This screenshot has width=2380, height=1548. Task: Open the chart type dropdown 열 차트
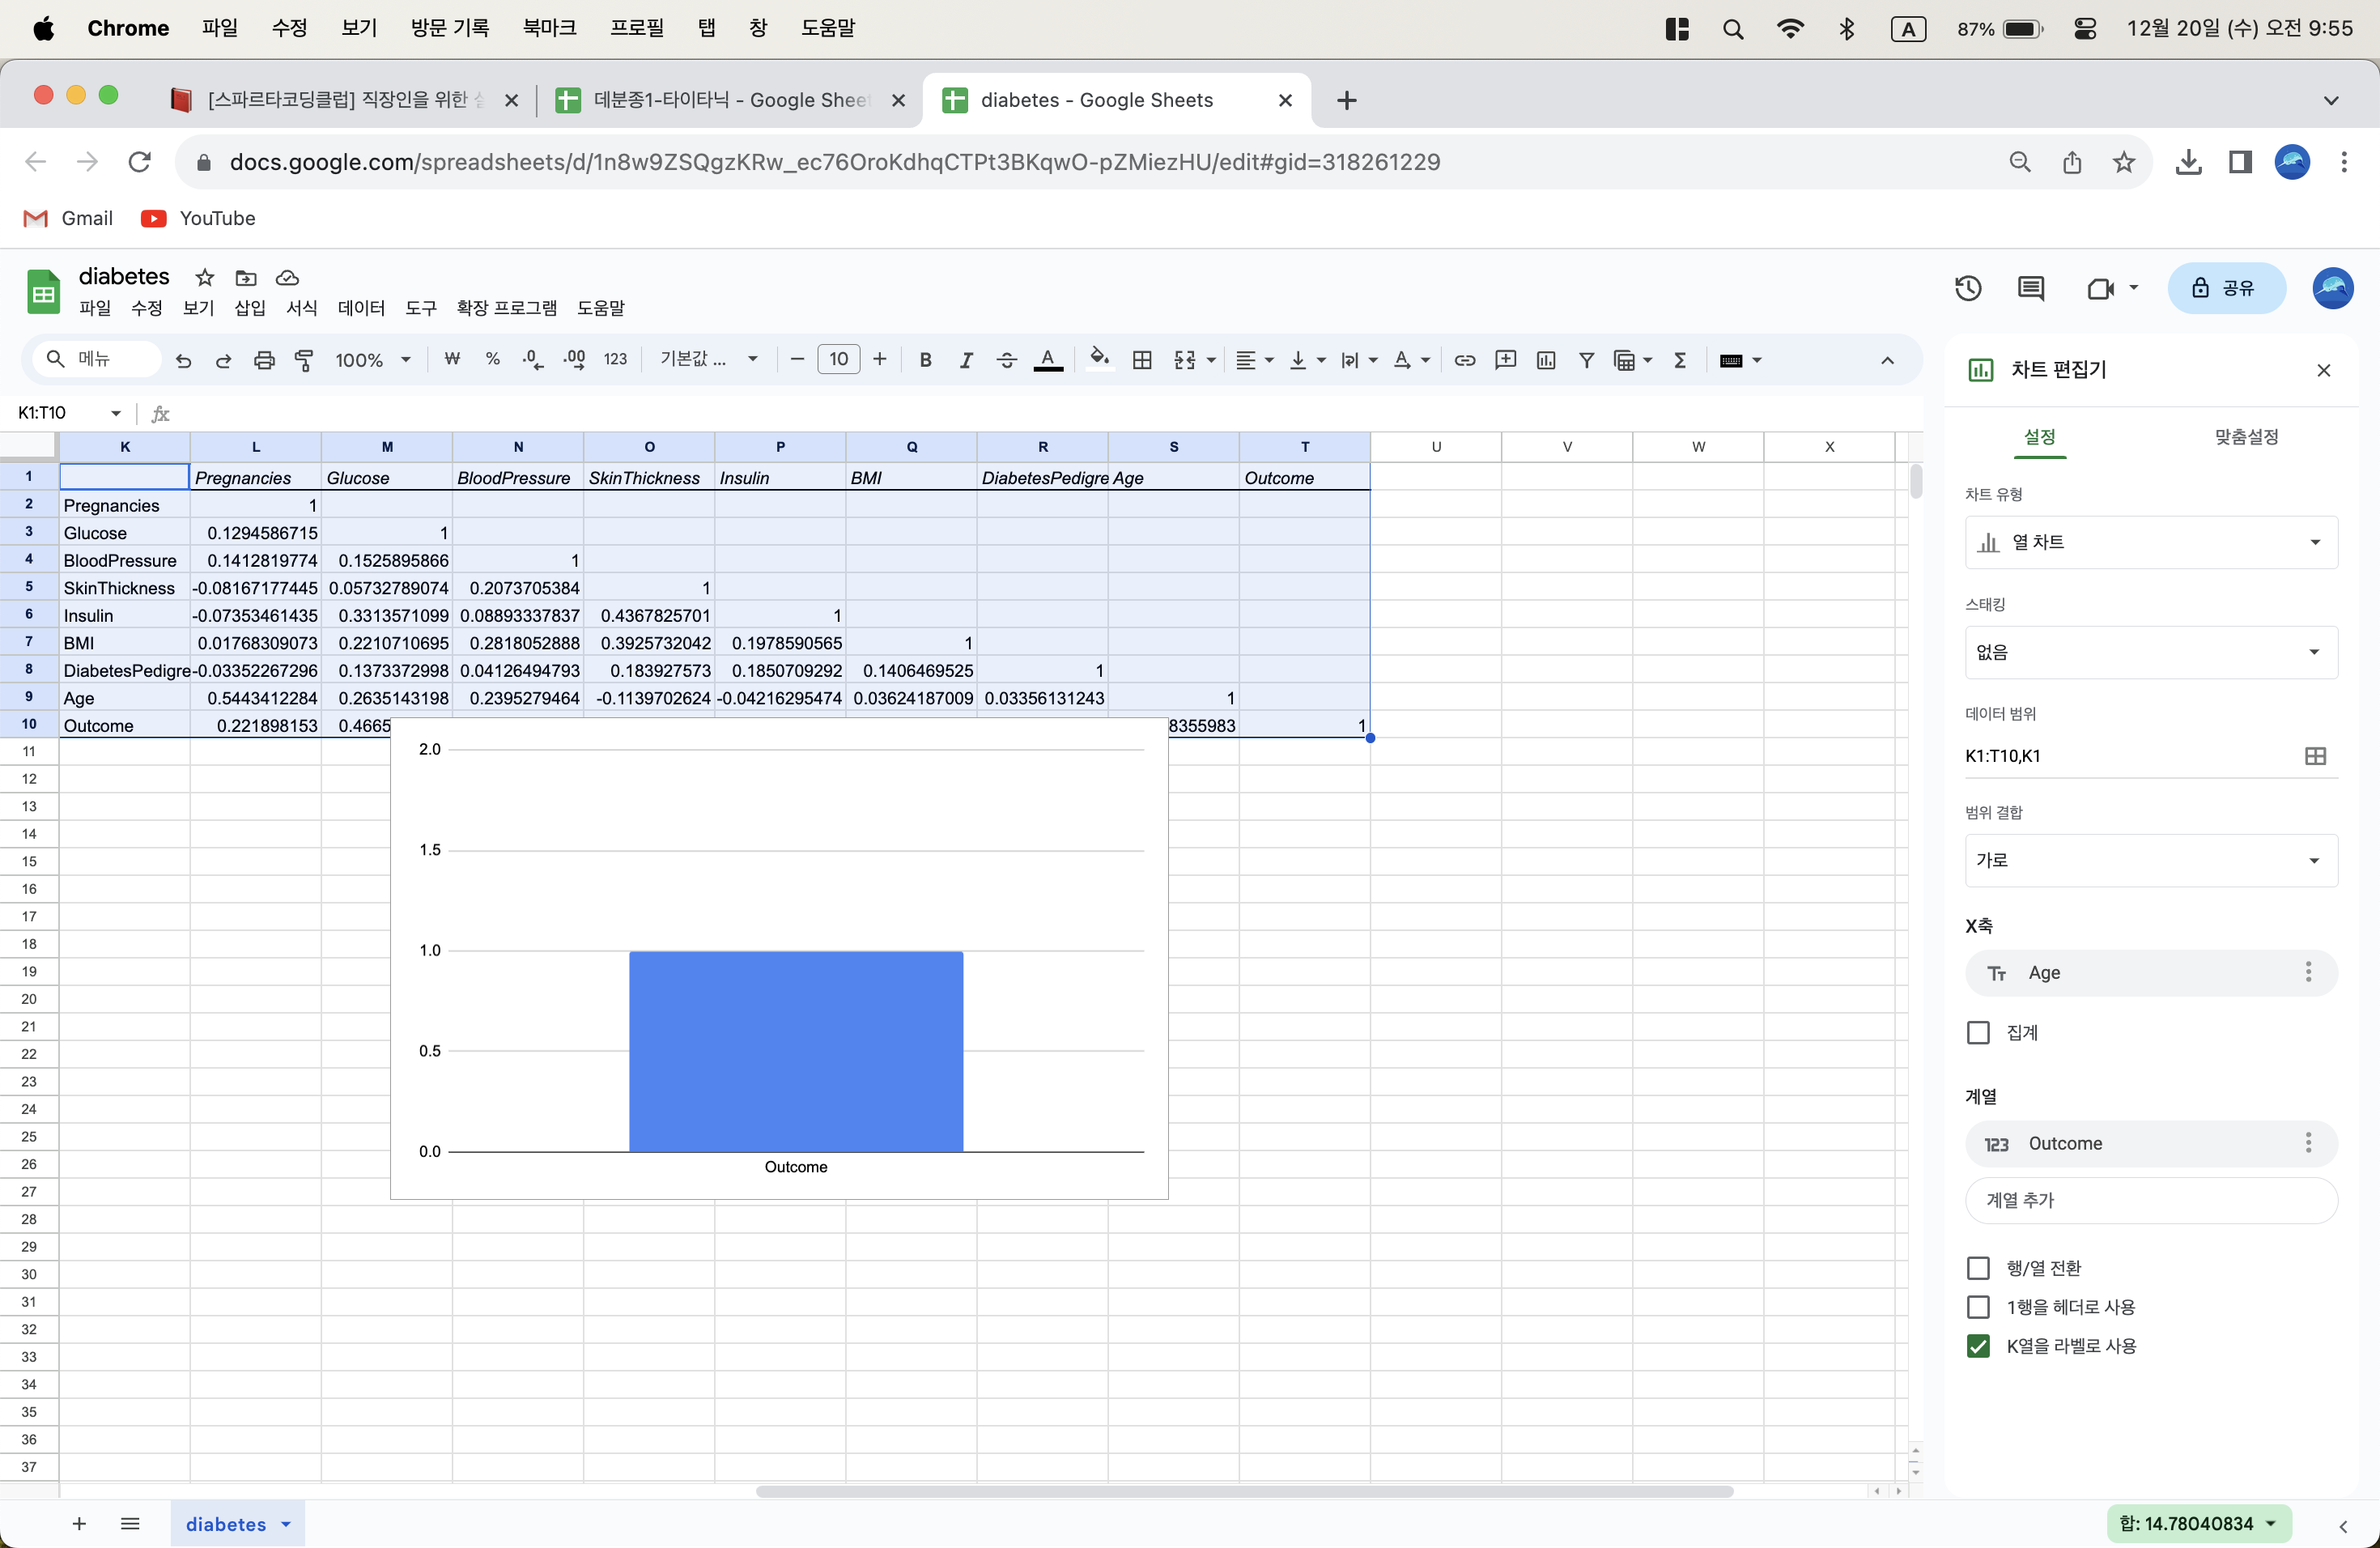(2151, 542)
